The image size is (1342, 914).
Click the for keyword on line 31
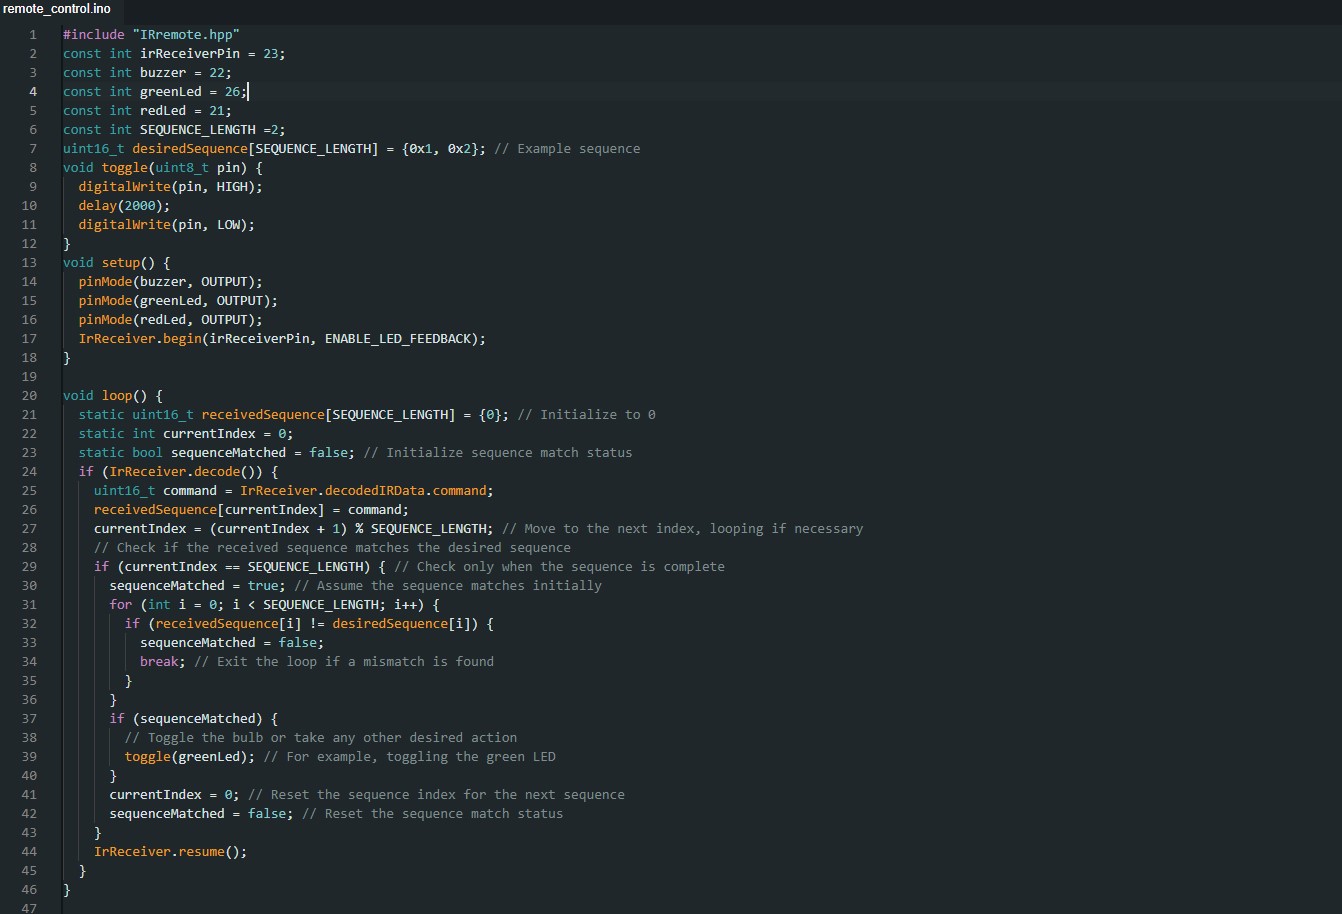tap(121, 604)
